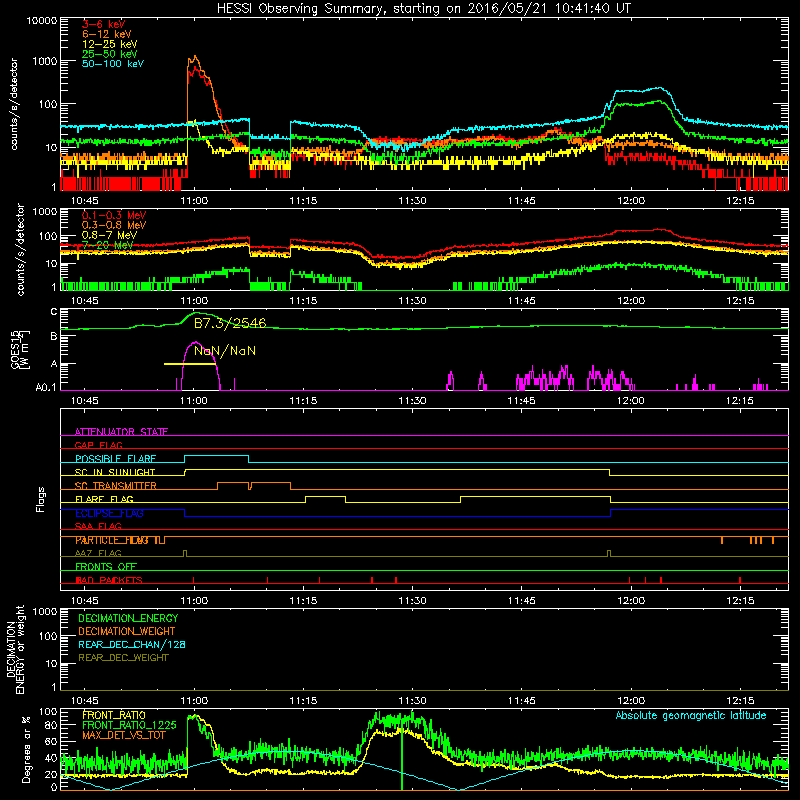Select the 6-12 keV legend label
The width and height of the screenshot is (800, 800).
point(107,34)
